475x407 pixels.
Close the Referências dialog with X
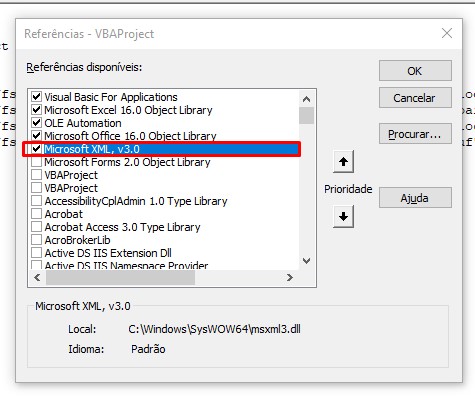447,33
